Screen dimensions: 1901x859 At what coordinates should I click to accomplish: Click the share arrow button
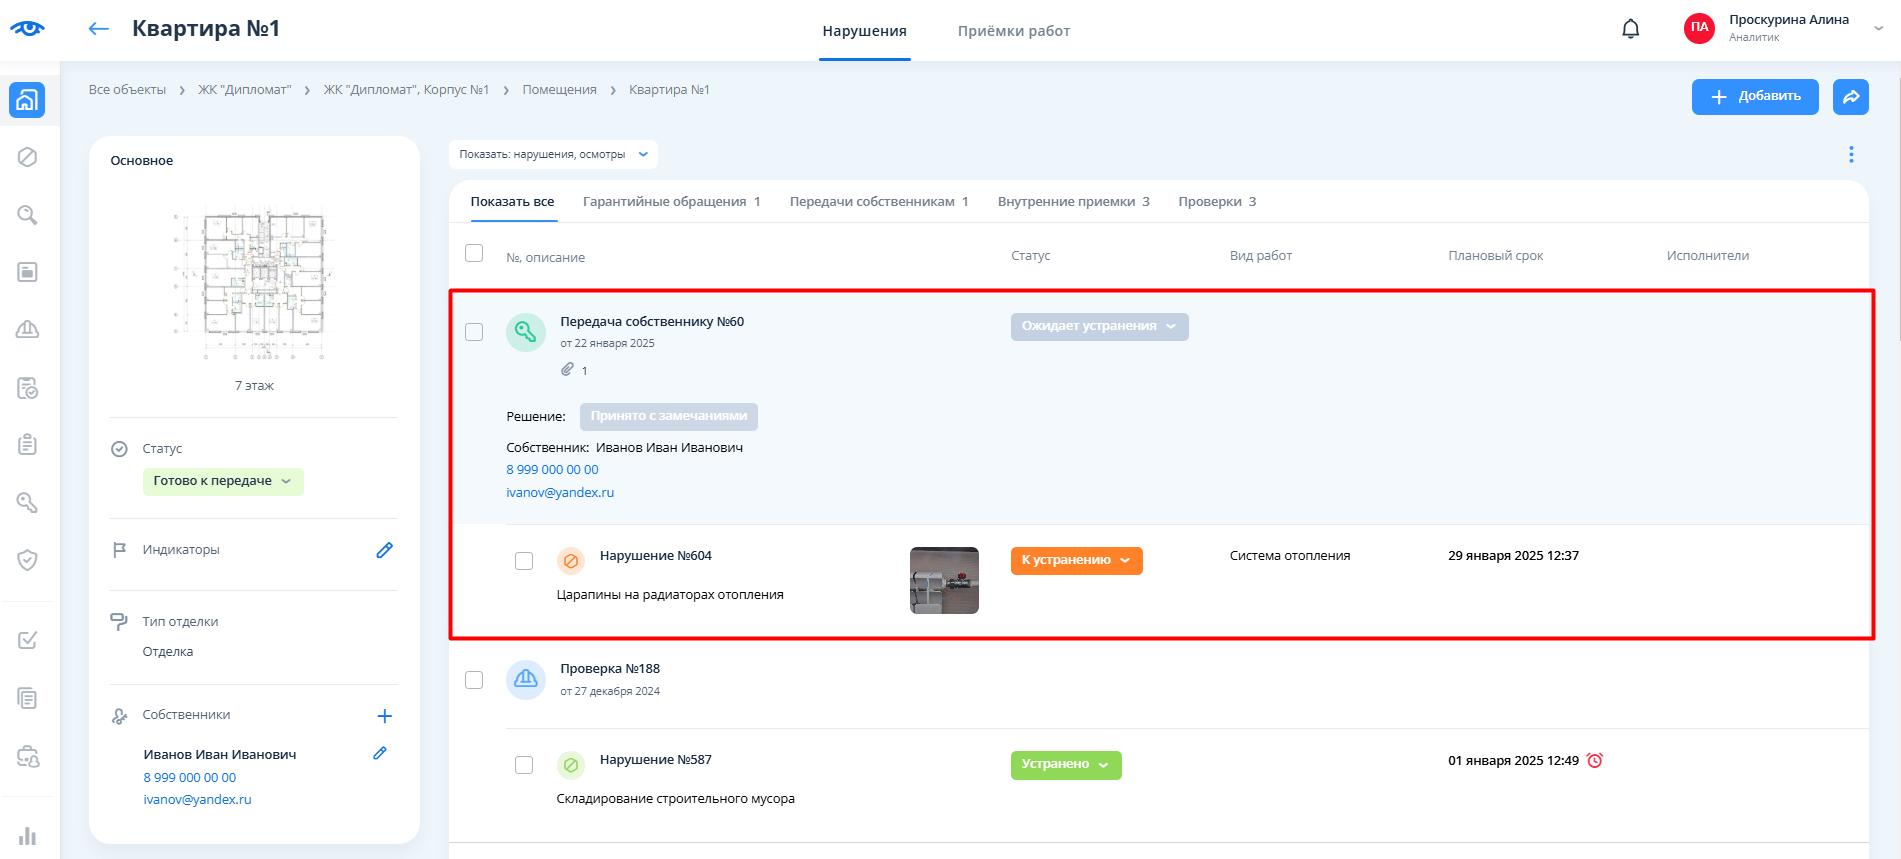pos(1850,97)
